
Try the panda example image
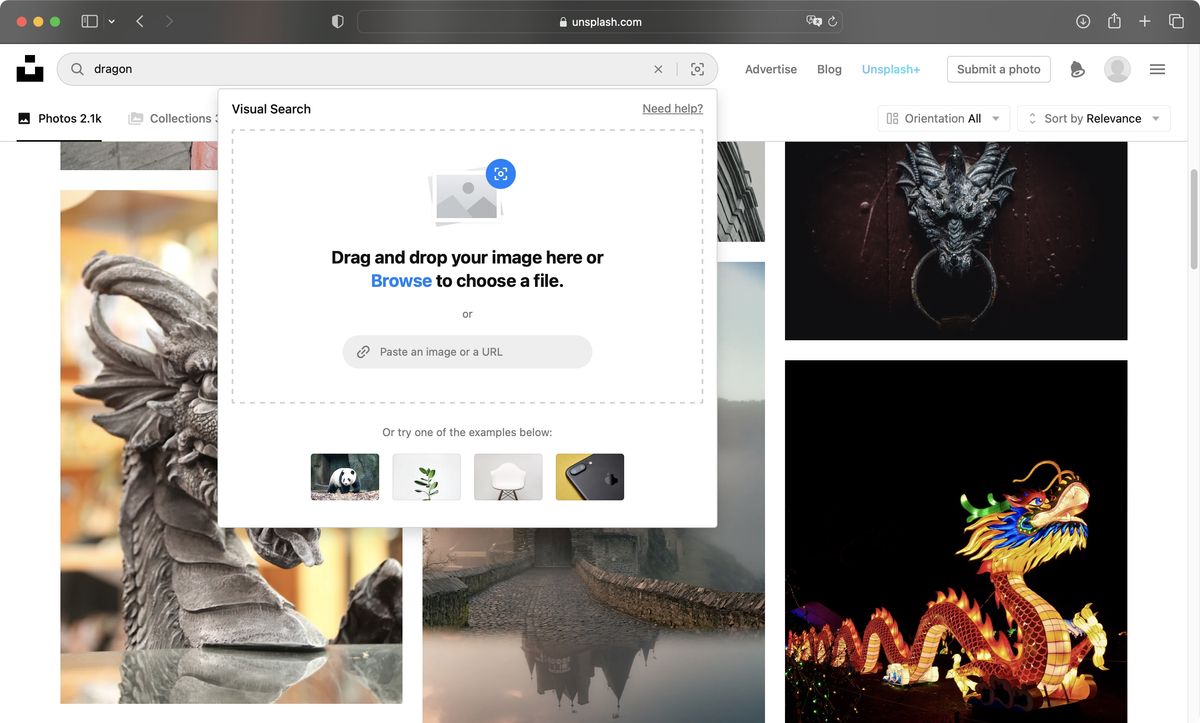tap(344, 477)
